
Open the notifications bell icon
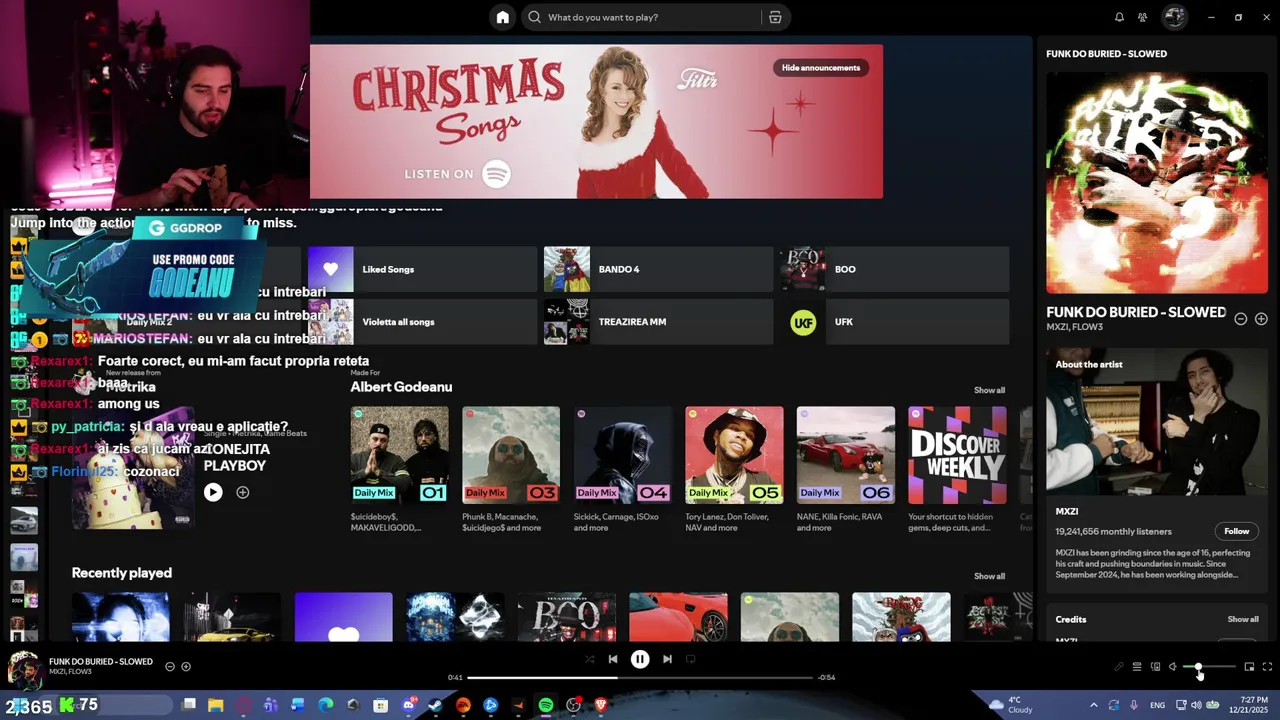(1119, 17)
